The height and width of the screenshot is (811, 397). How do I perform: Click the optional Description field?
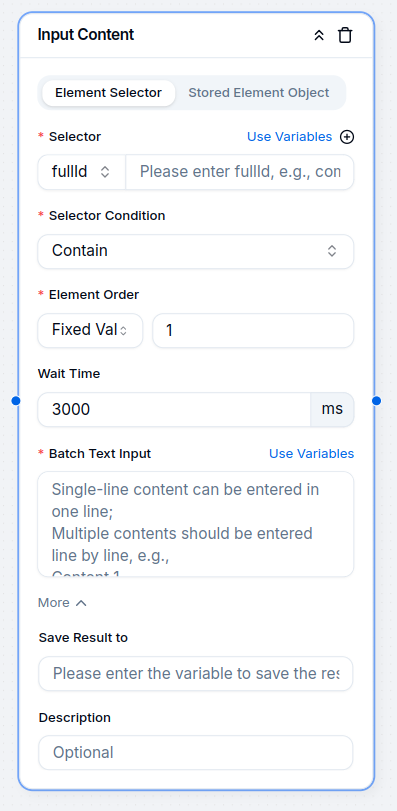pyautogui.click(x=196, y=753)
